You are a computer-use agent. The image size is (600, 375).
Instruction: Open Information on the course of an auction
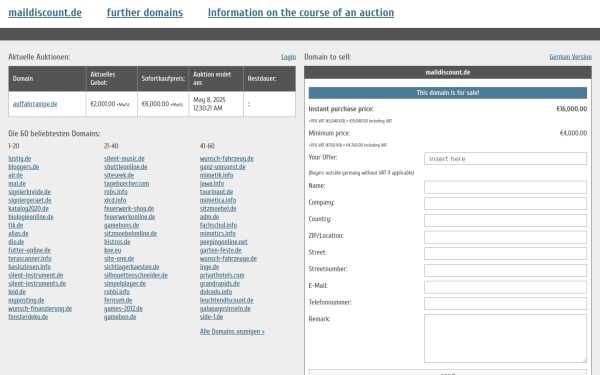coord(301,13)
